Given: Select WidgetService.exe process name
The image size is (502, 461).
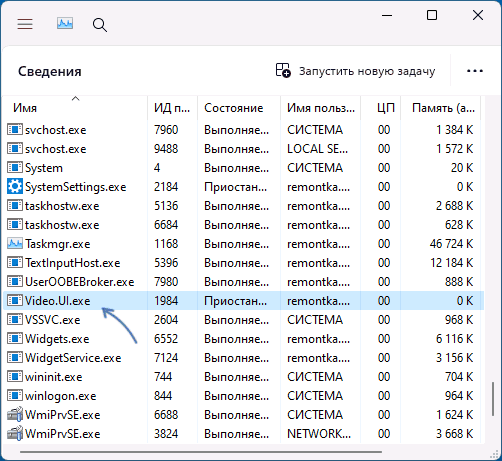Looking at the screenshot, I should (x=73, y=358).
